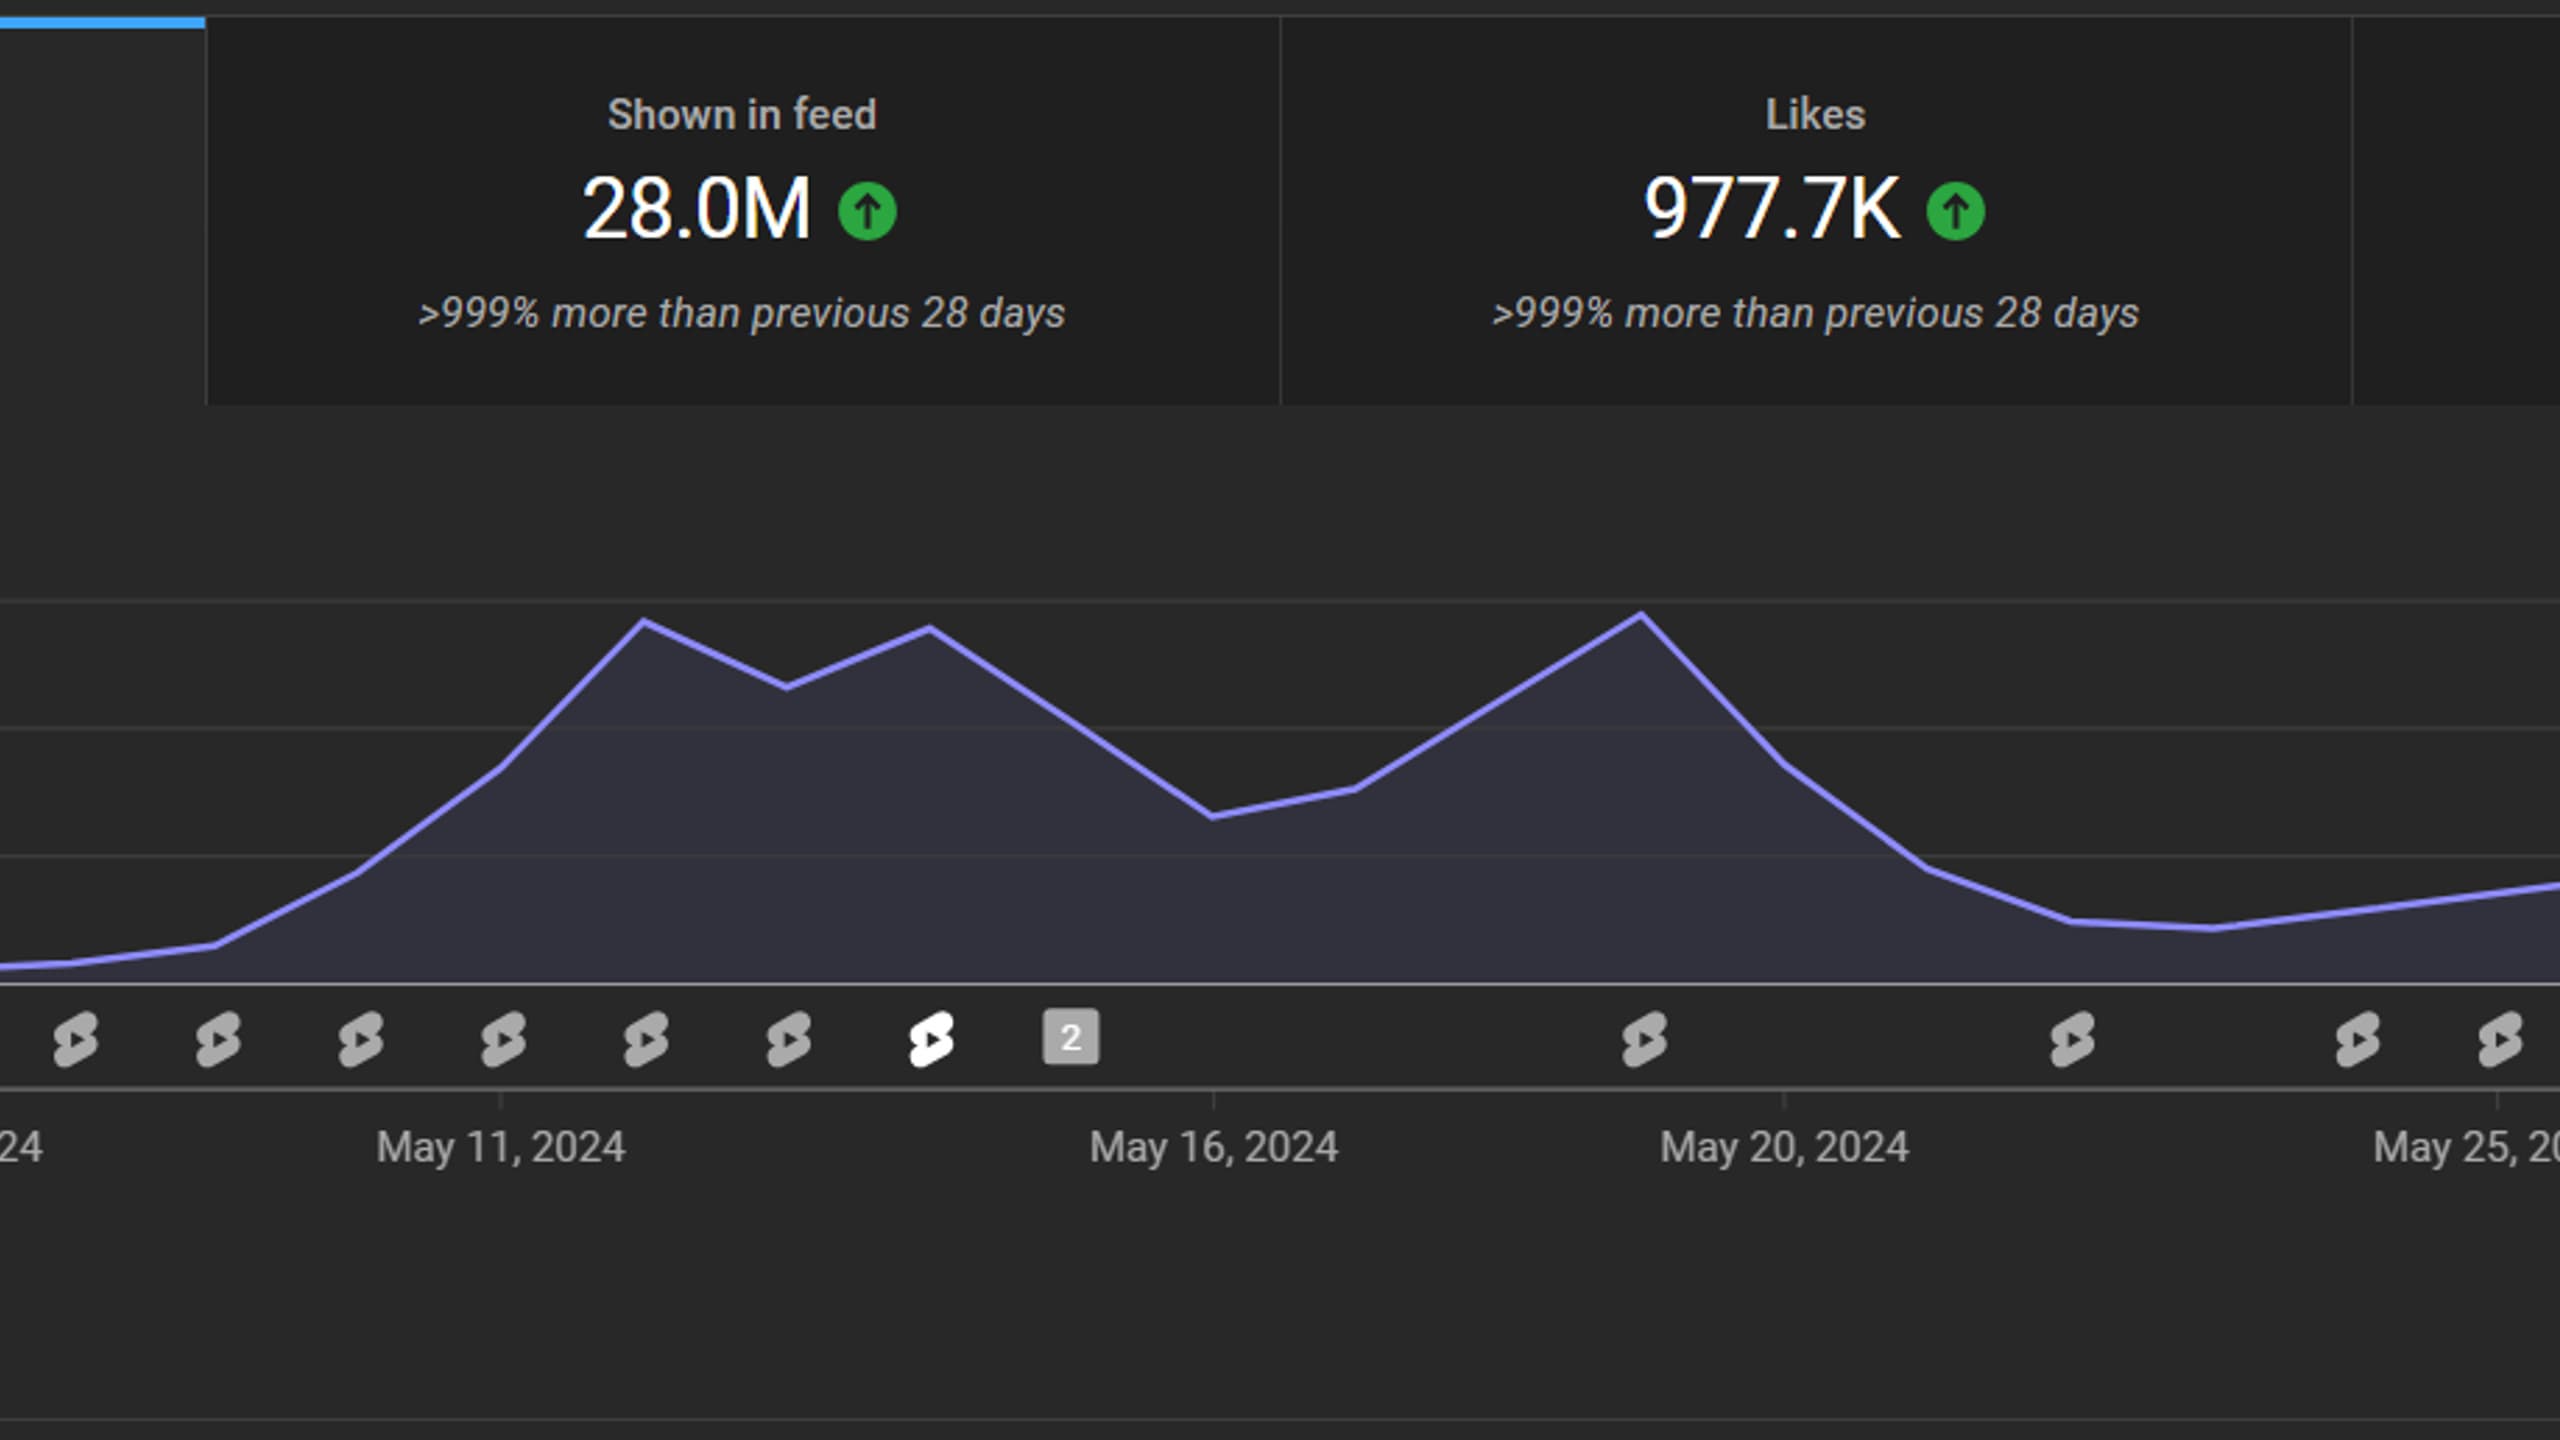This screenshot has width=2560, height=1440.
Task: Click green up arrow beside 28.0M
Action: tap(867, 211)
